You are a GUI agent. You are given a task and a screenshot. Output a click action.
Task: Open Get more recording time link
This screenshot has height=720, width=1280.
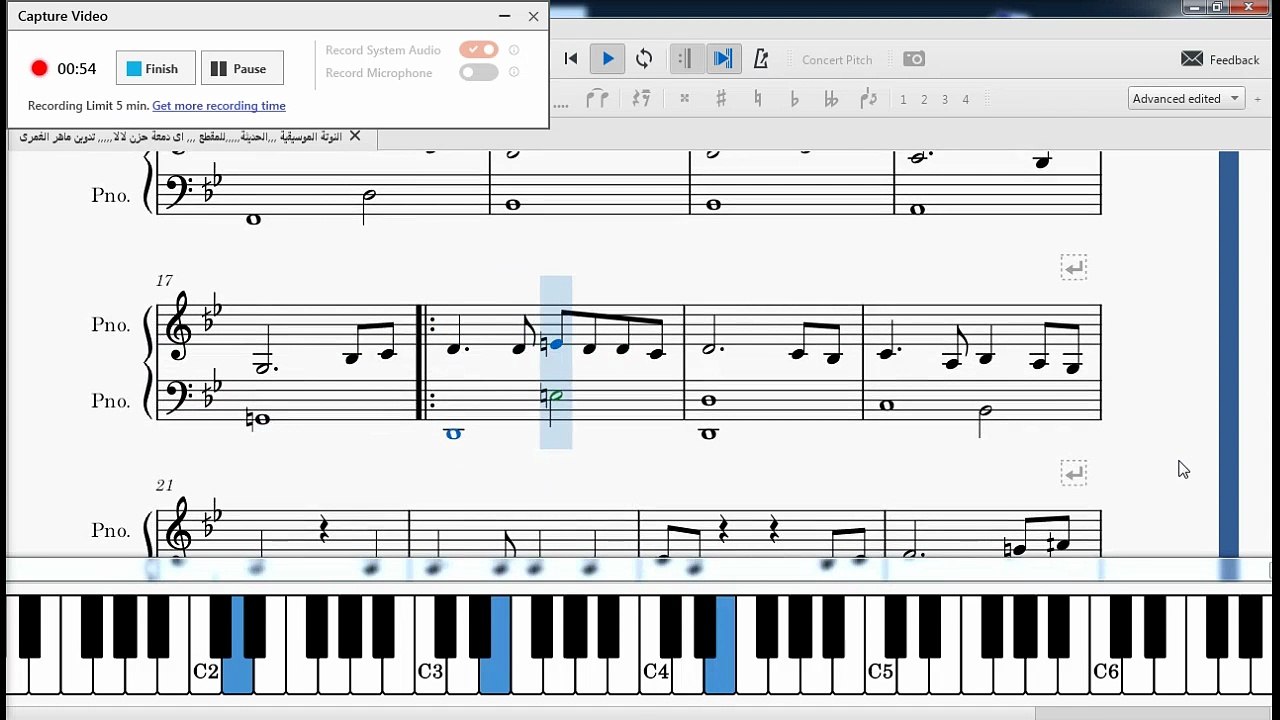[x=219, y=106]
